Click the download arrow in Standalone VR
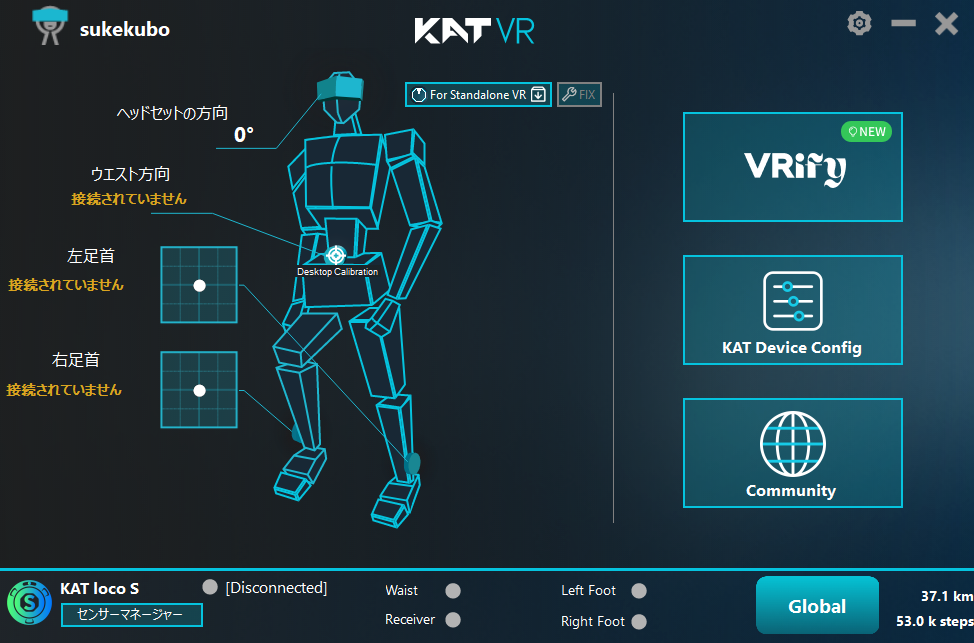The height and width of the screenshot is (643, 974). (x=539, y=94)
